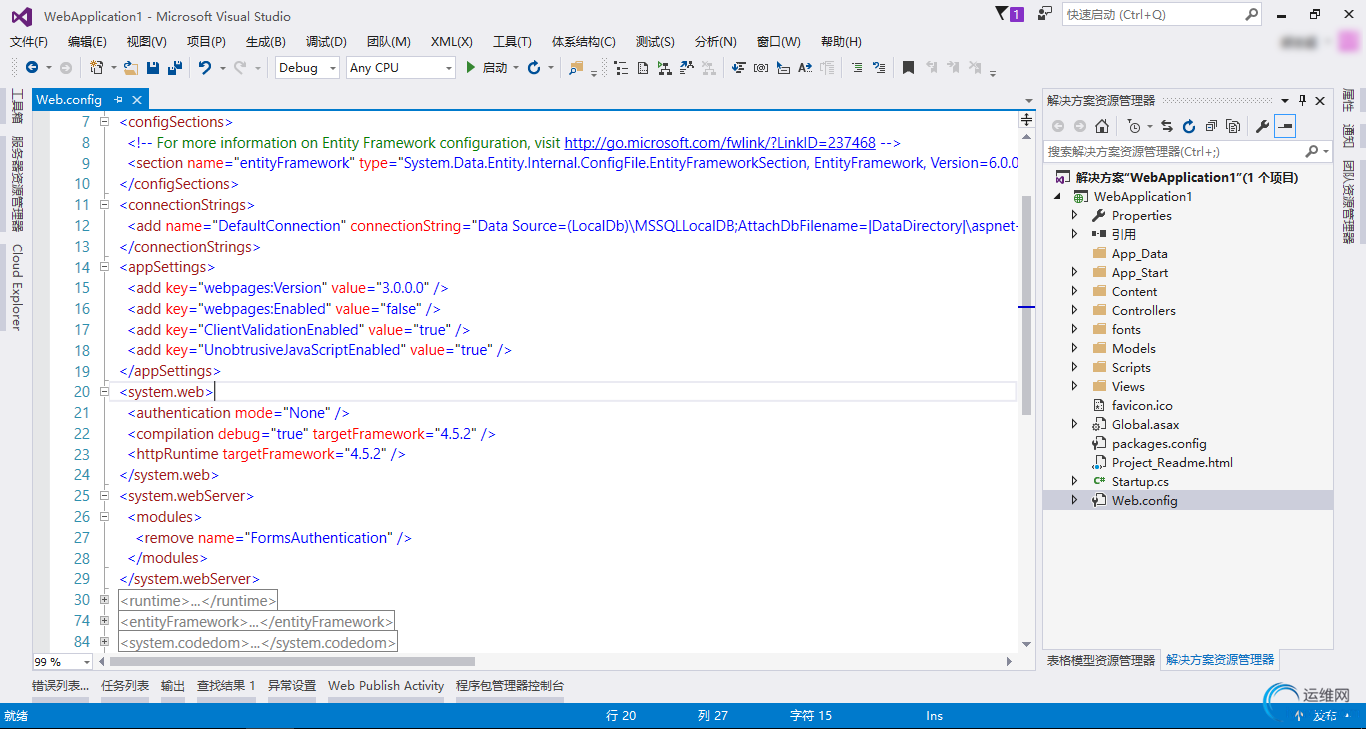Screen dimensions: 1366x729
Task: Close the Web.config editor tab
Action: [x=137, y=99]
